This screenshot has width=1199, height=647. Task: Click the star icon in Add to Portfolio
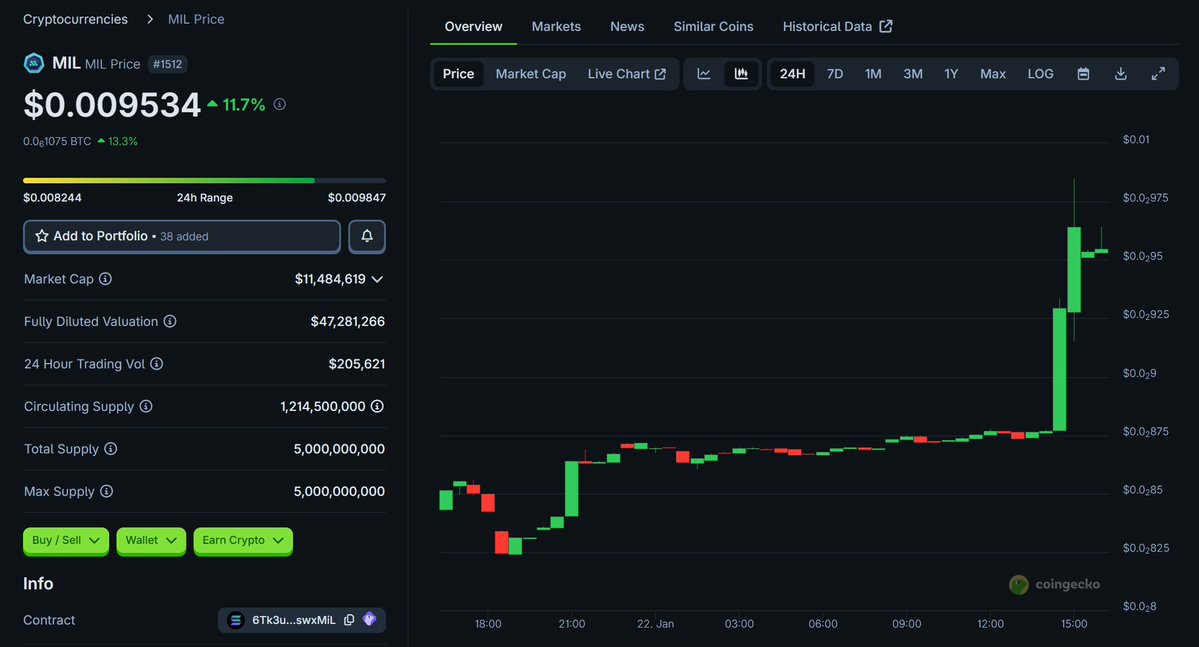(42, 236)
